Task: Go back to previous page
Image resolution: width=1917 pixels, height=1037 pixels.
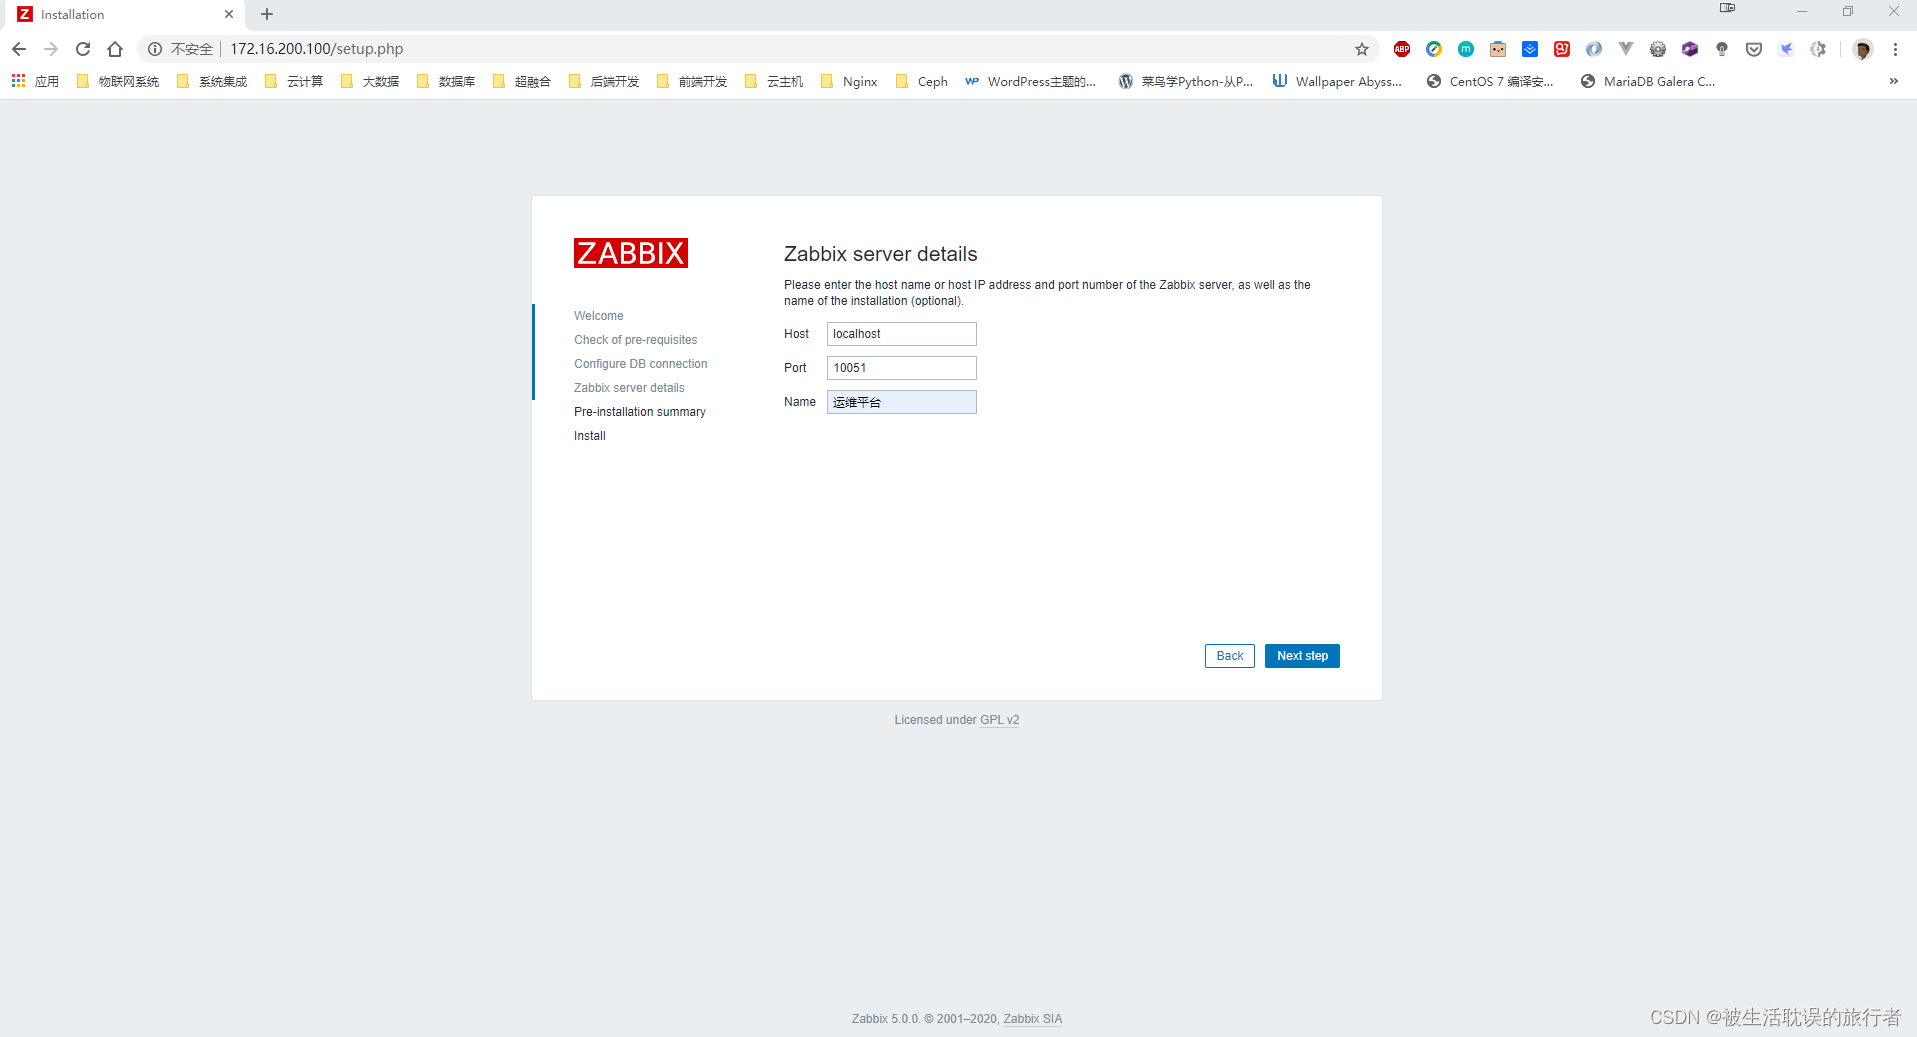Action: 19,49
